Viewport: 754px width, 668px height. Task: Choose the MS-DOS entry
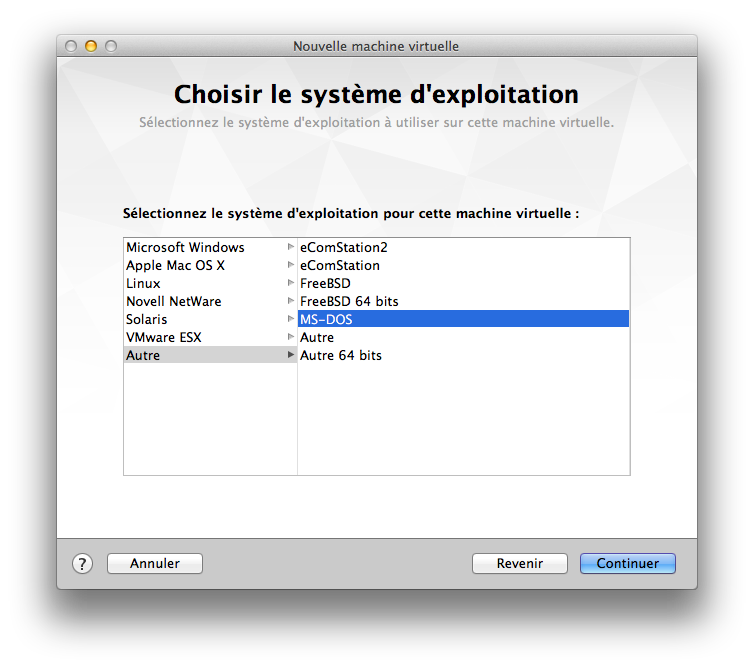tap(464, 319)
